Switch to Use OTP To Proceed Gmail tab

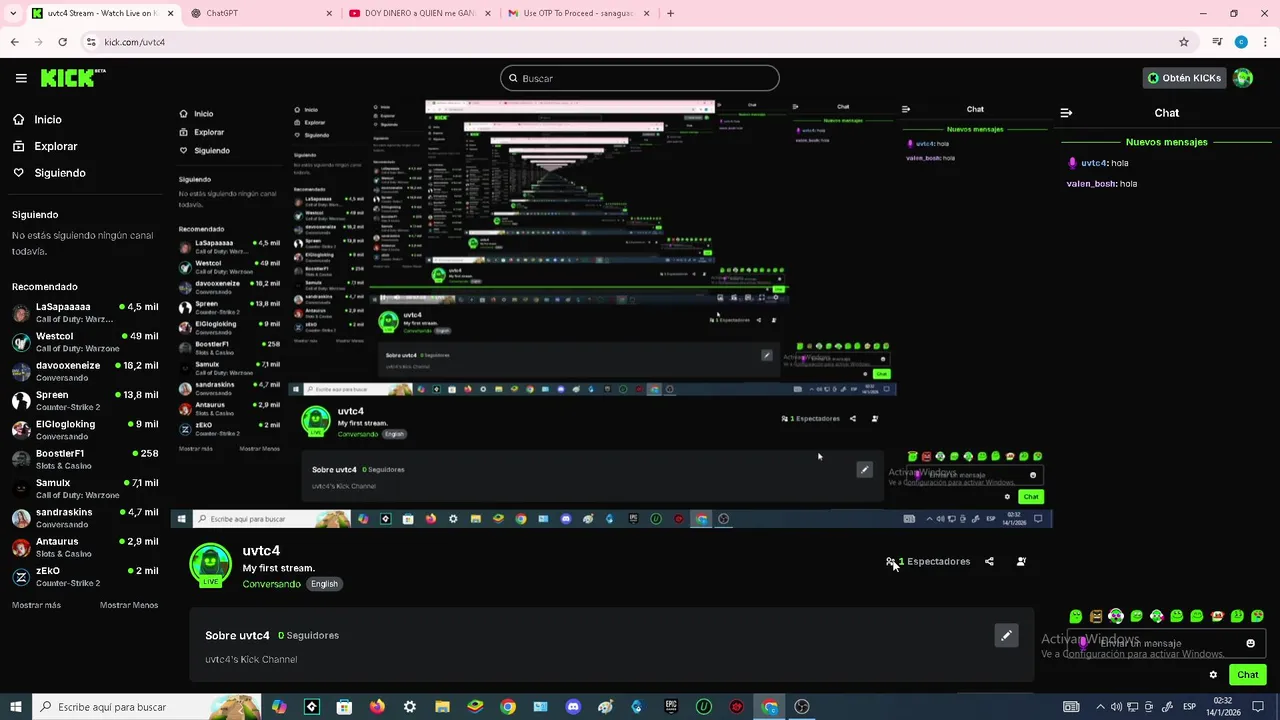point(578,13)
